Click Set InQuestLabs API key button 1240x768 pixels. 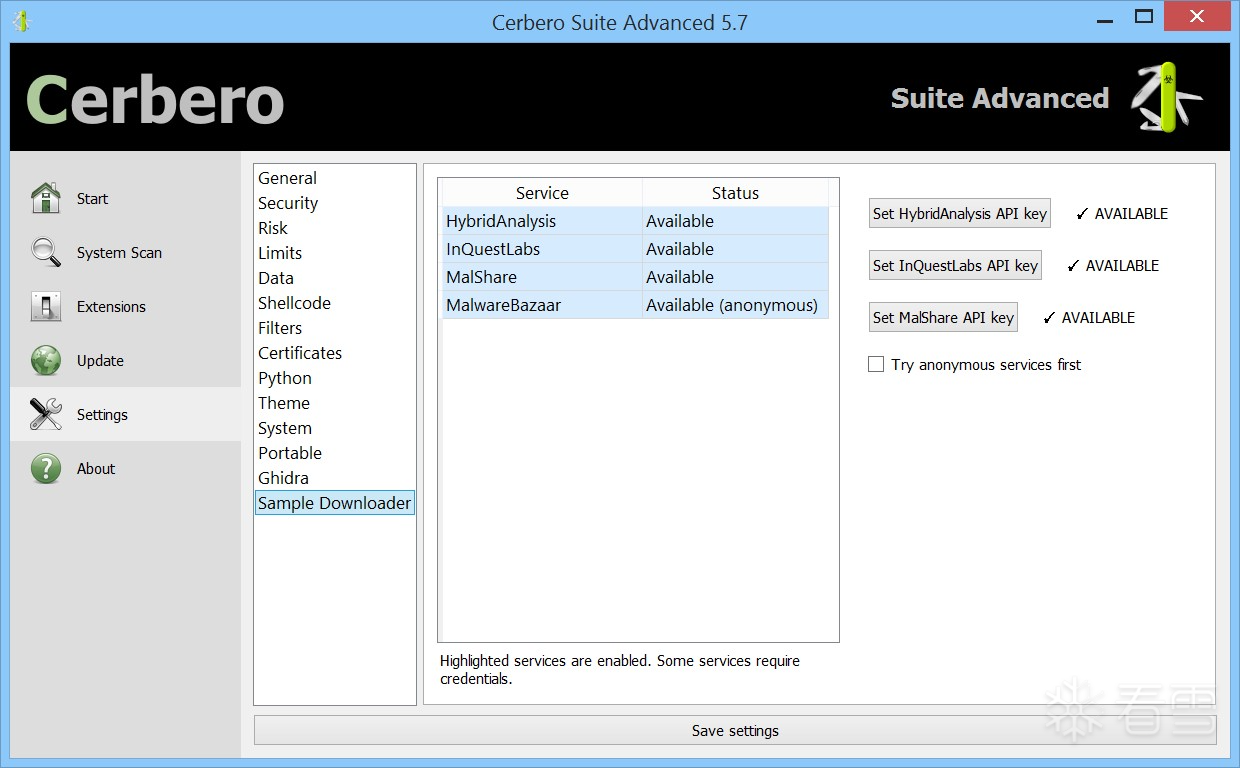[x=955, y=265]
